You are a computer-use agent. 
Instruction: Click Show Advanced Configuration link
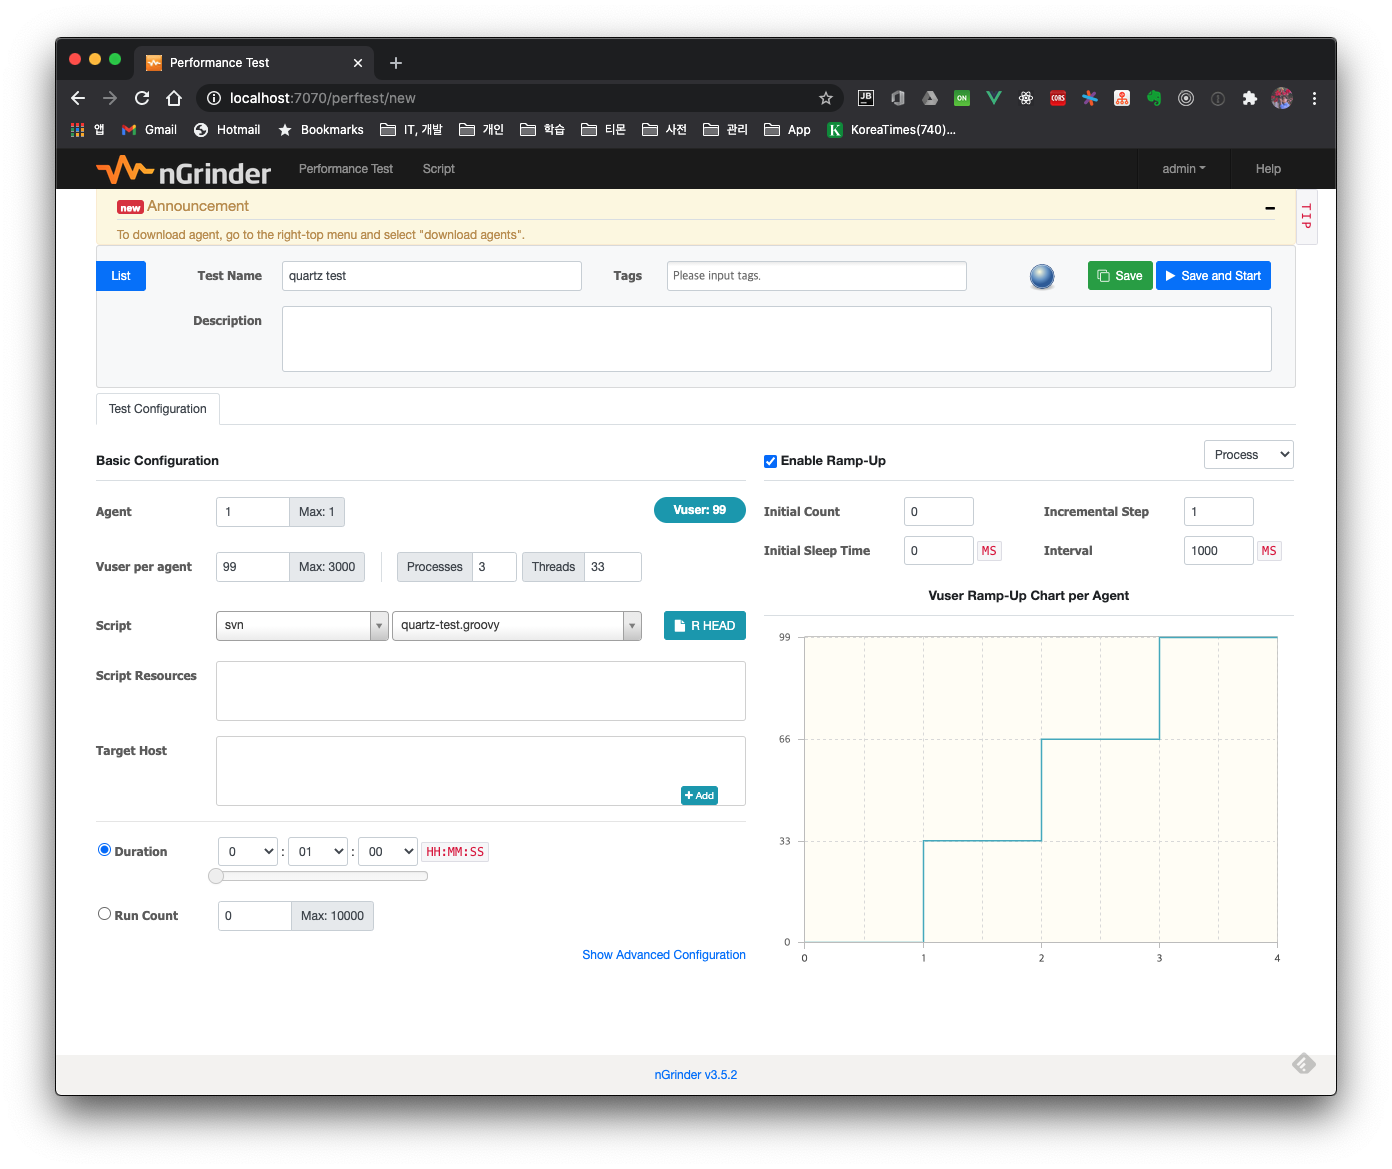(663, 955)
